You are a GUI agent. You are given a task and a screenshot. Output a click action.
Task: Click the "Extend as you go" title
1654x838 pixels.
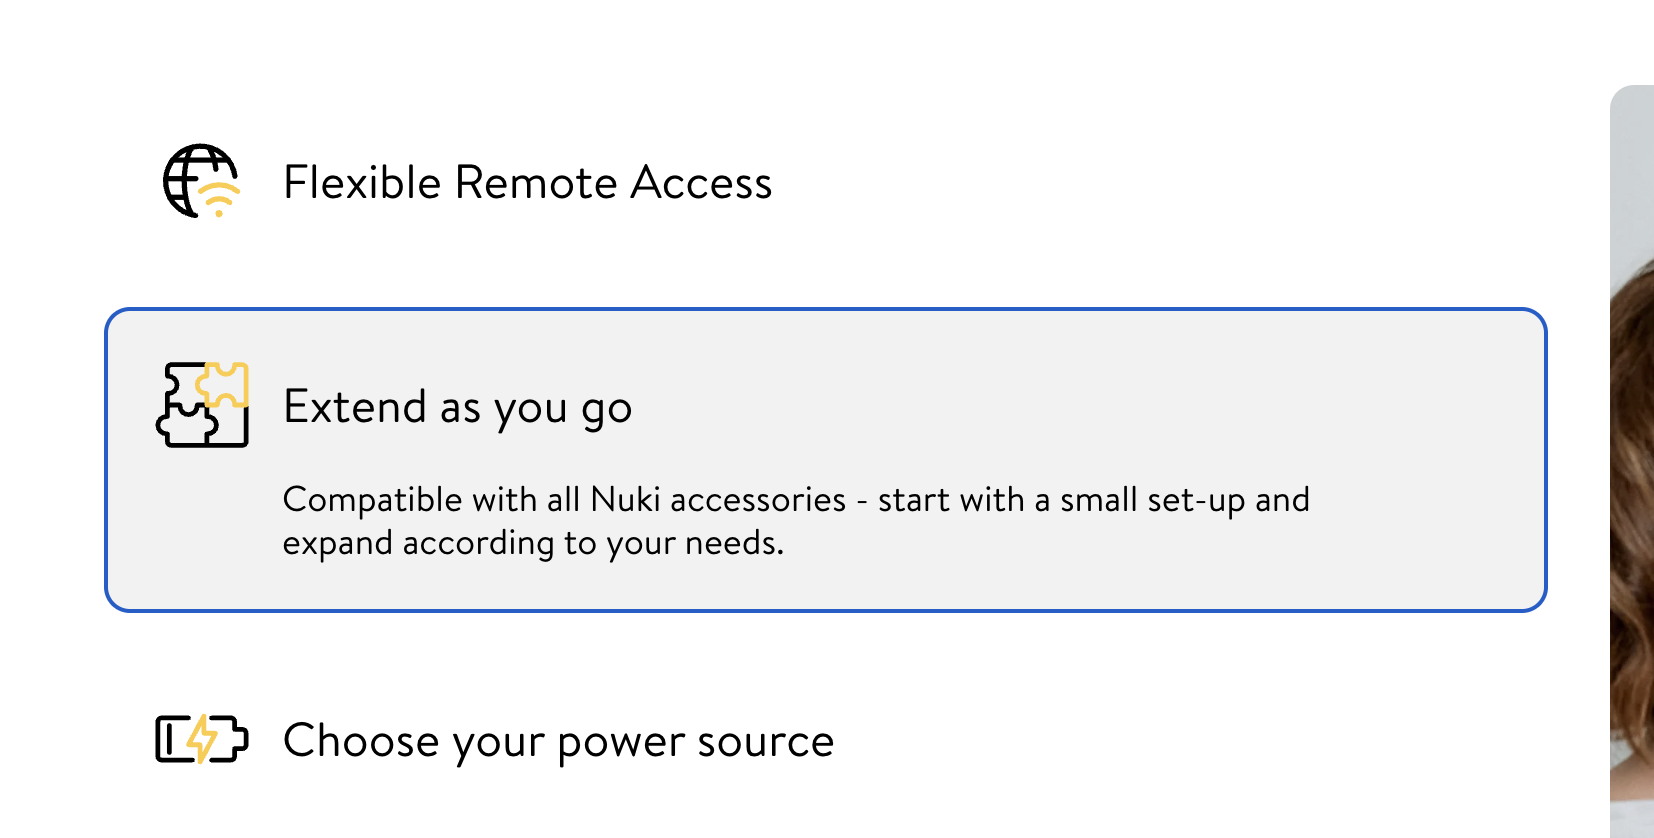pos(457,407)
